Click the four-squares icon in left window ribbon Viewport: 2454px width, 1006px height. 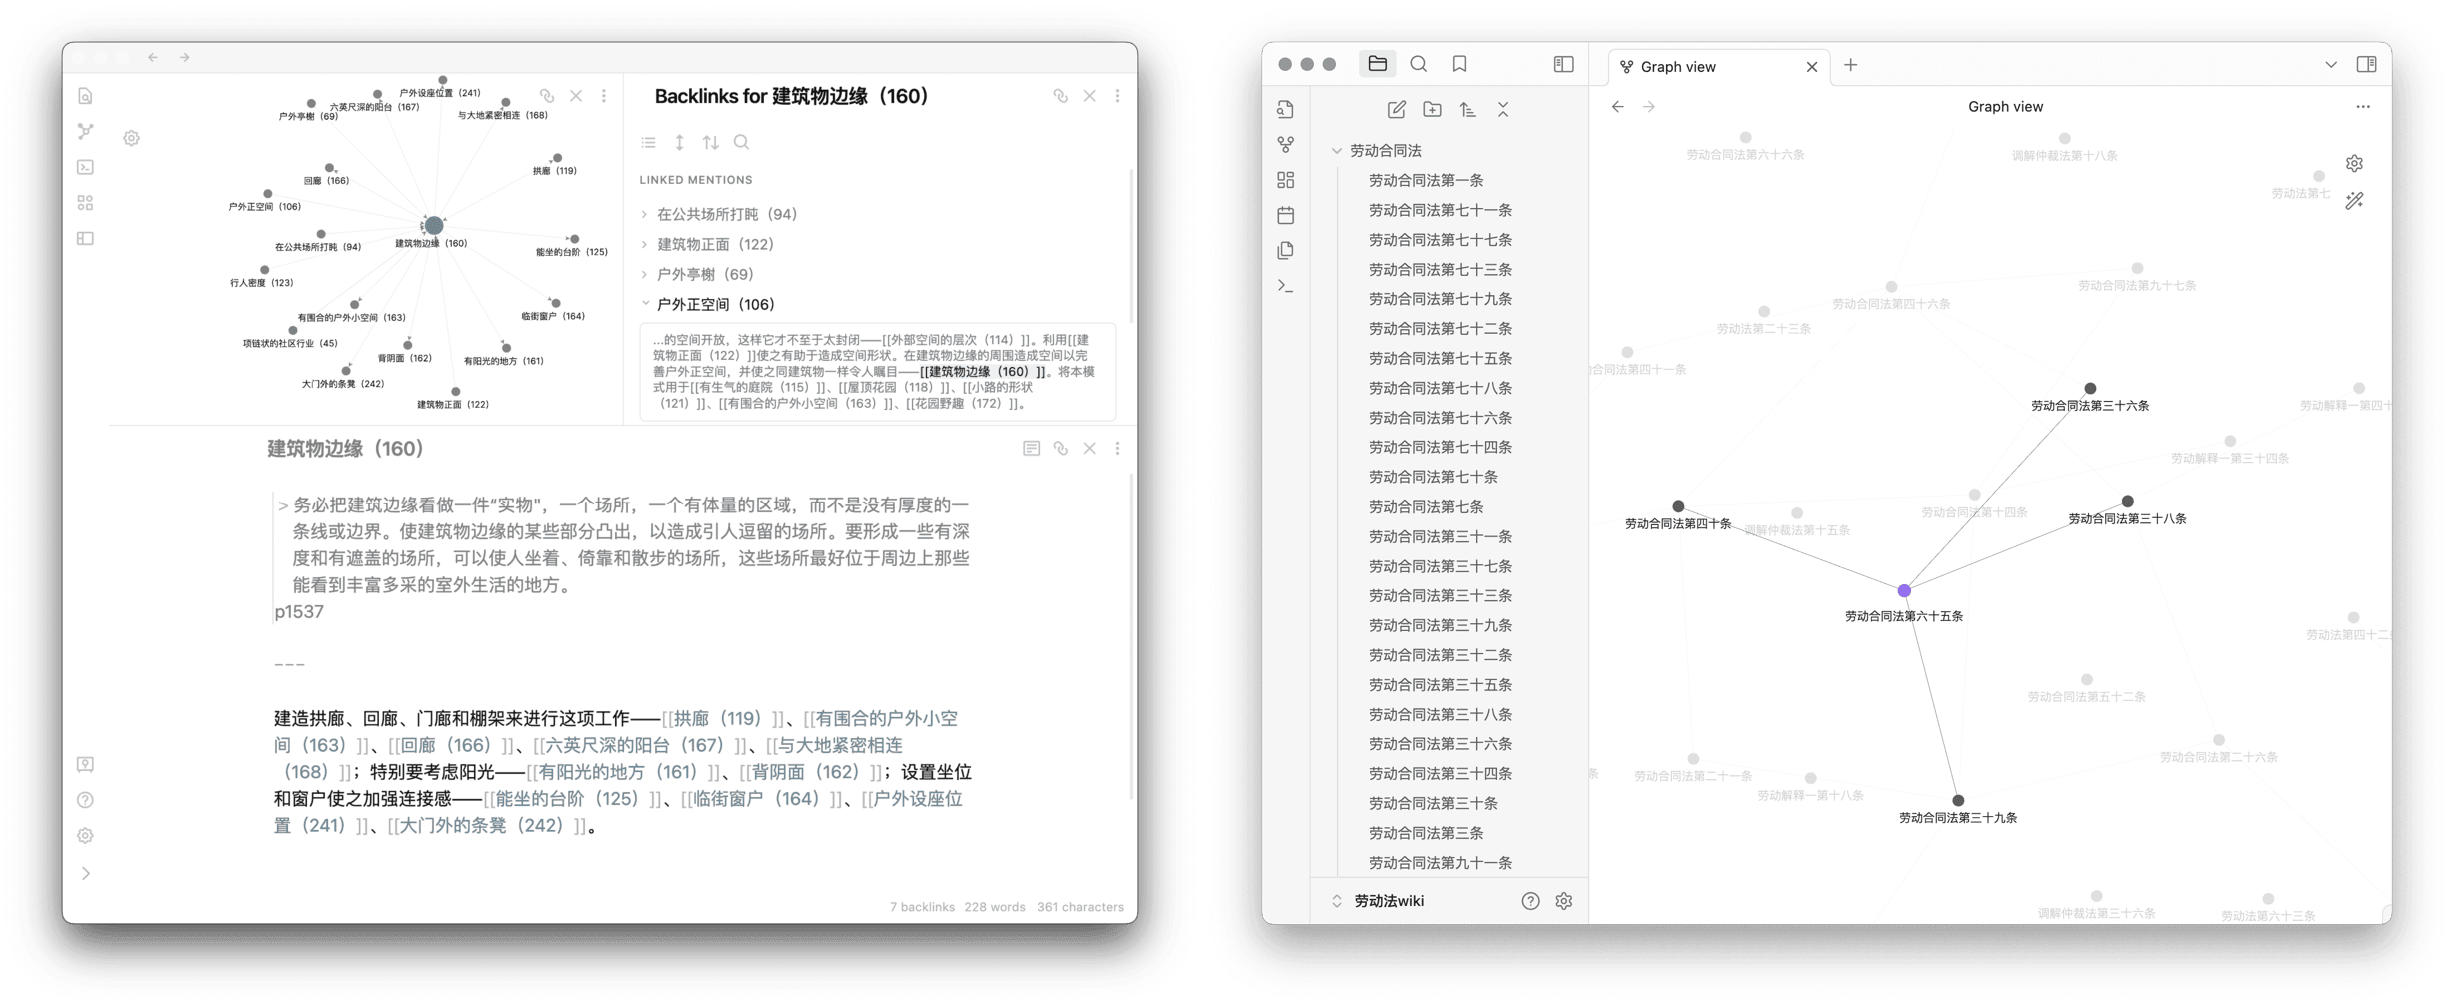(86, 203)
